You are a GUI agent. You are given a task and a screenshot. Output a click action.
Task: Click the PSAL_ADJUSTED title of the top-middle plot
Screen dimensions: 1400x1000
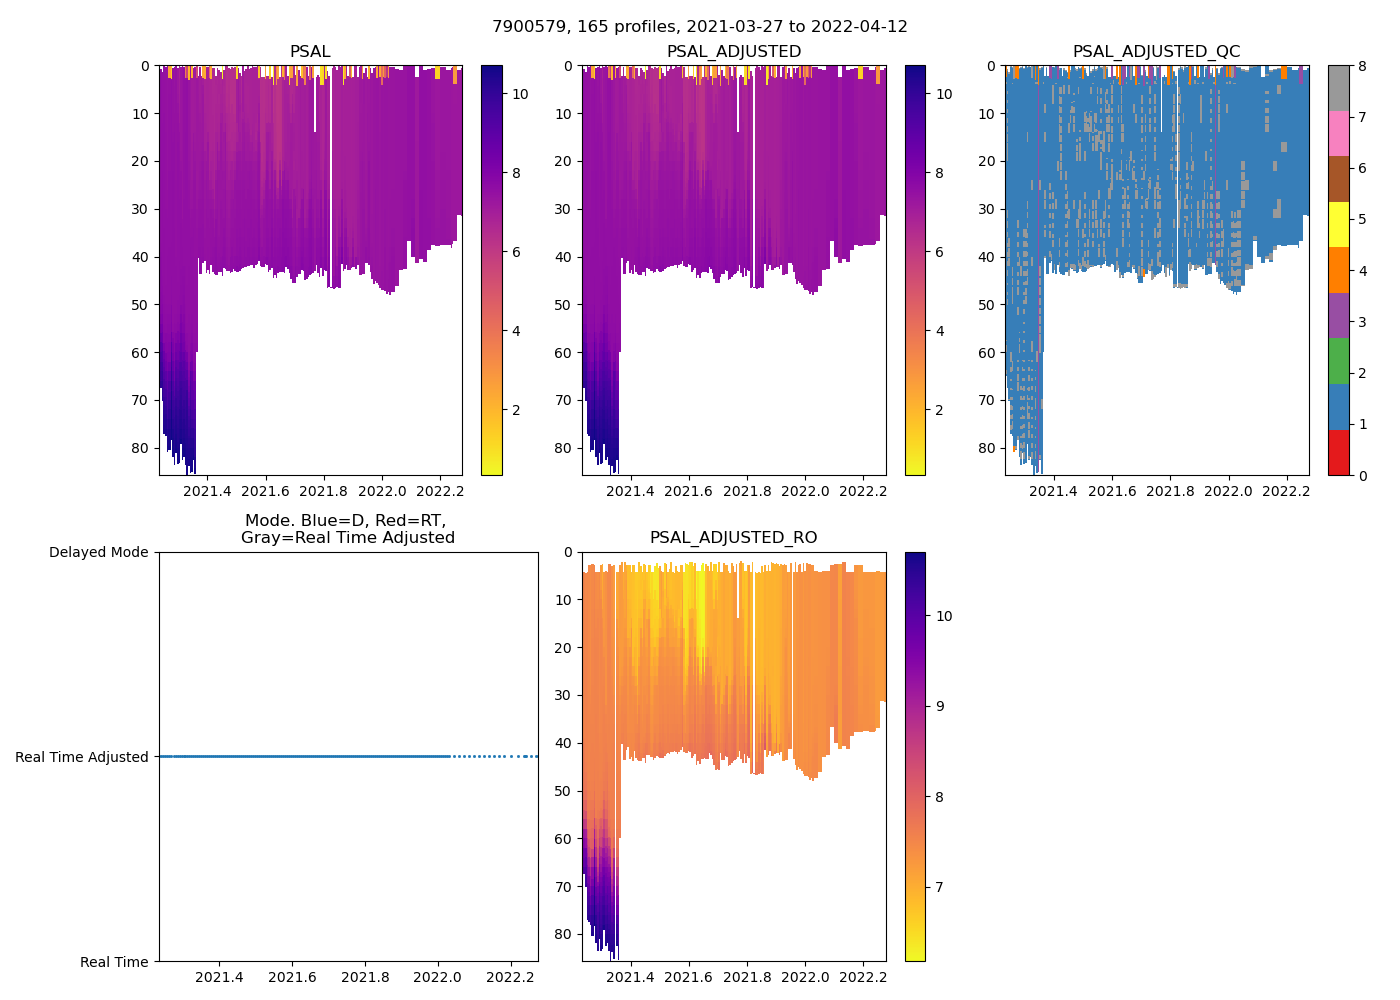coord(733,52)
